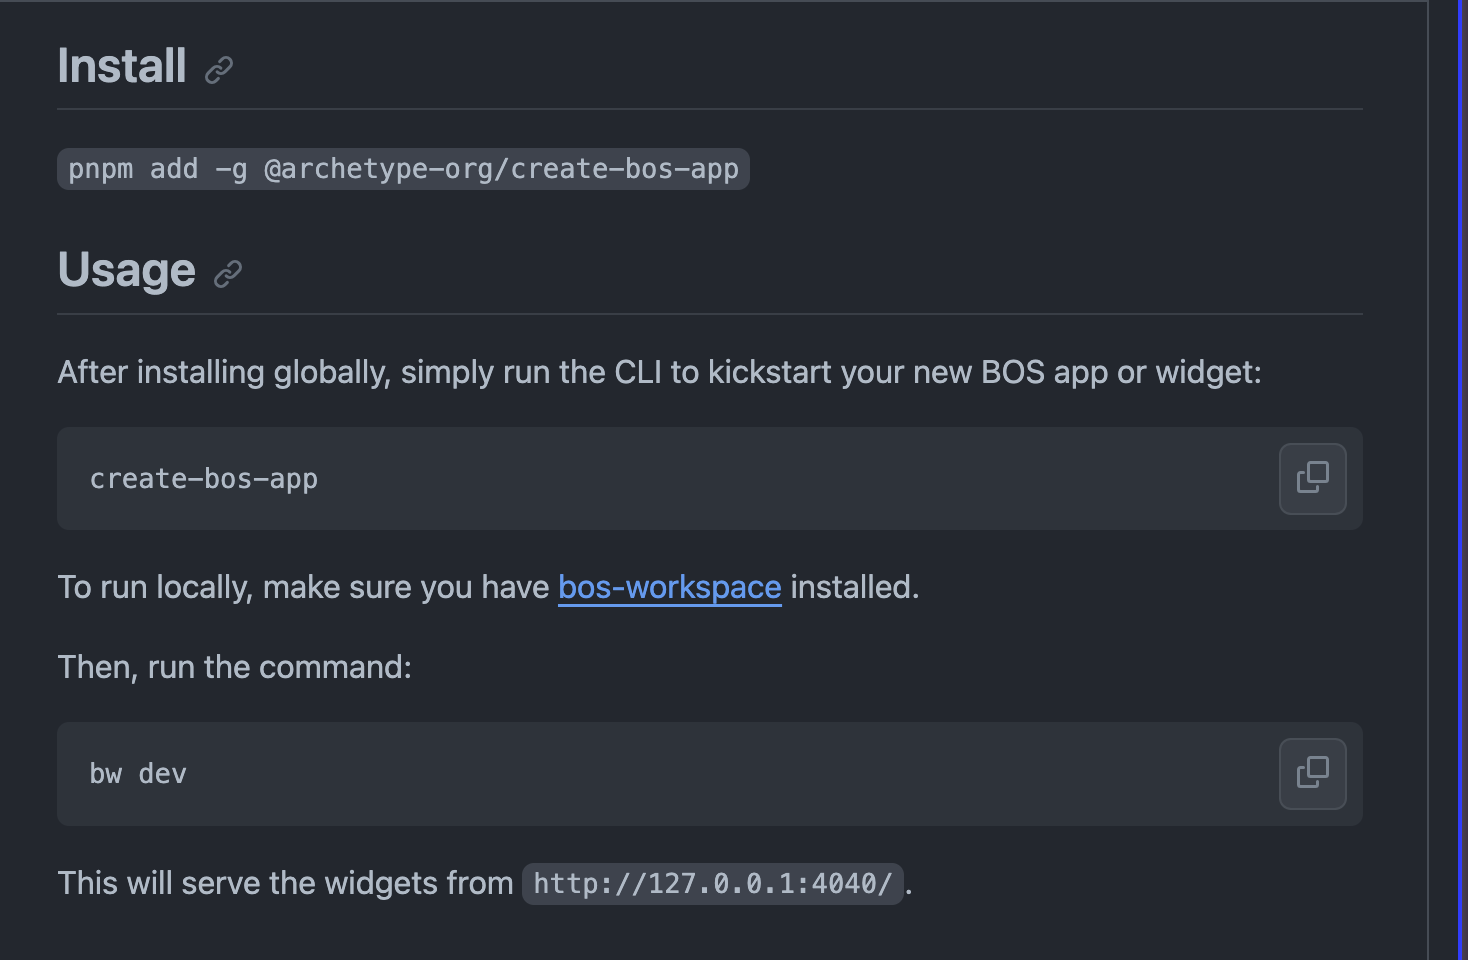Select the http://127.0.0.1:4040/ code snippet

[713, 883]
